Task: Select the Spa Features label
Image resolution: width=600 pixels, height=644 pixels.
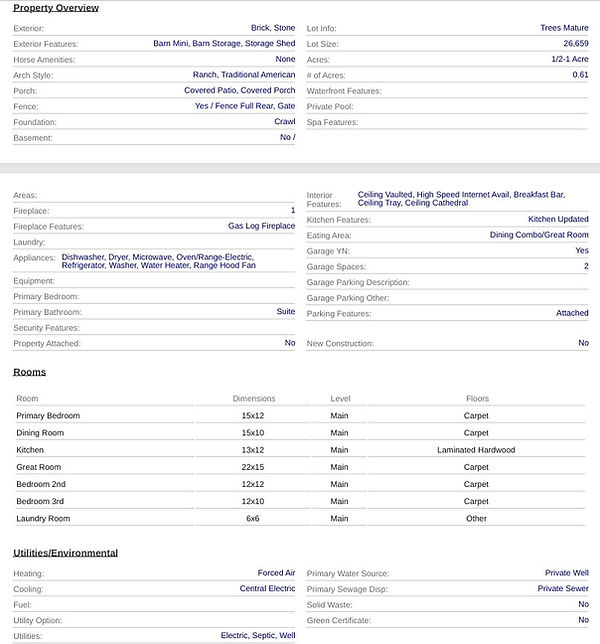Action: 332,122
